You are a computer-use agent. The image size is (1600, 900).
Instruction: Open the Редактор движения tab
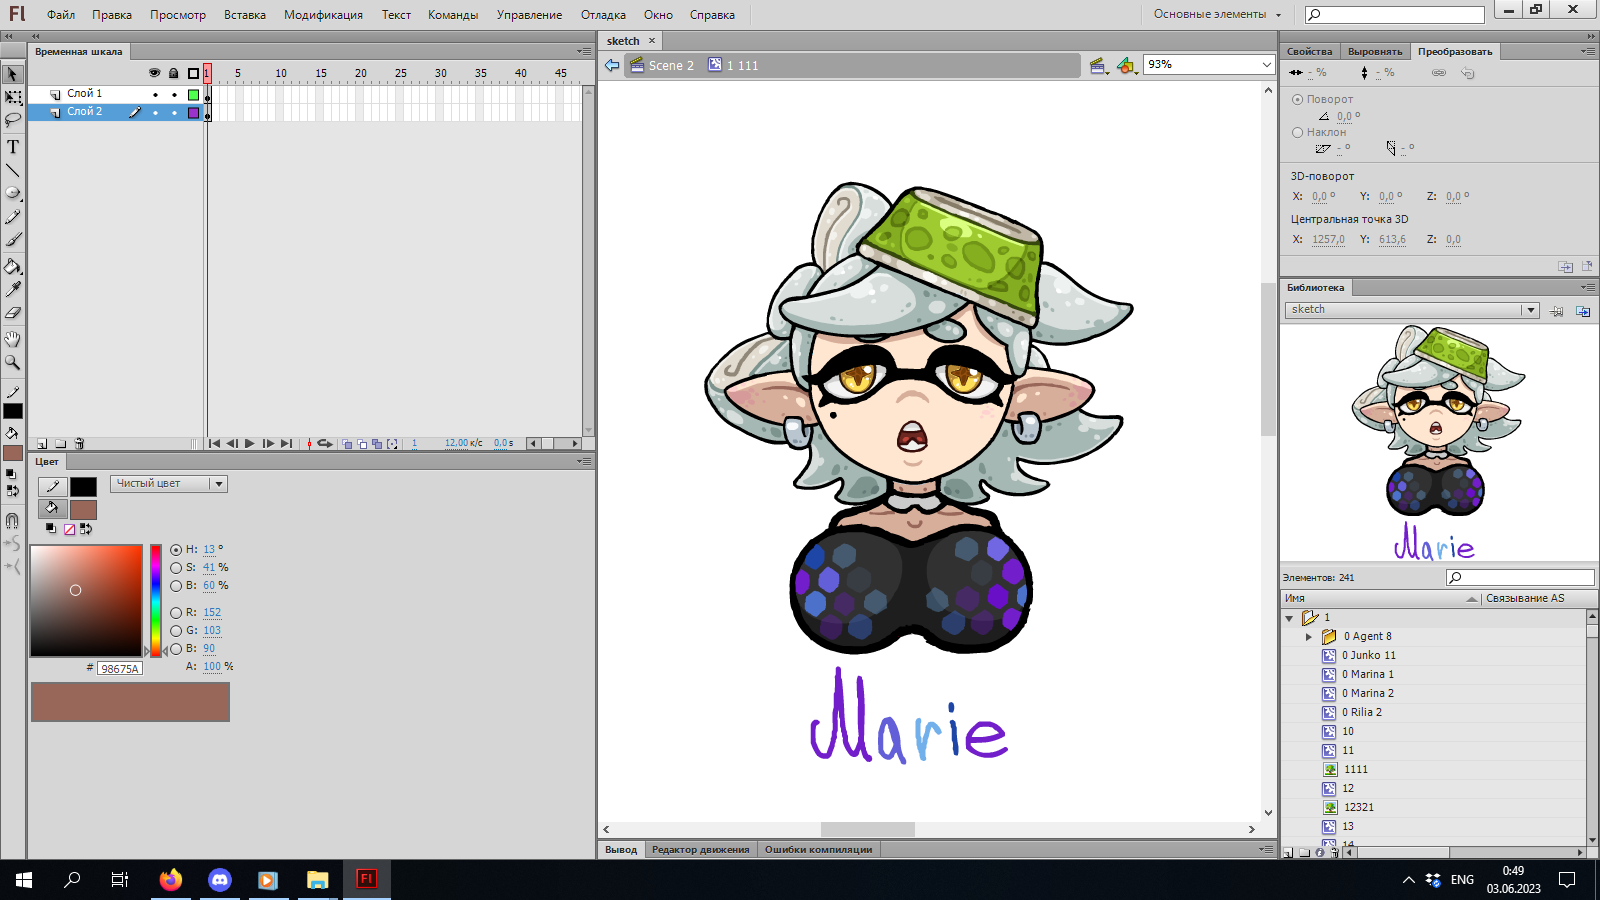tap(700, 850)
